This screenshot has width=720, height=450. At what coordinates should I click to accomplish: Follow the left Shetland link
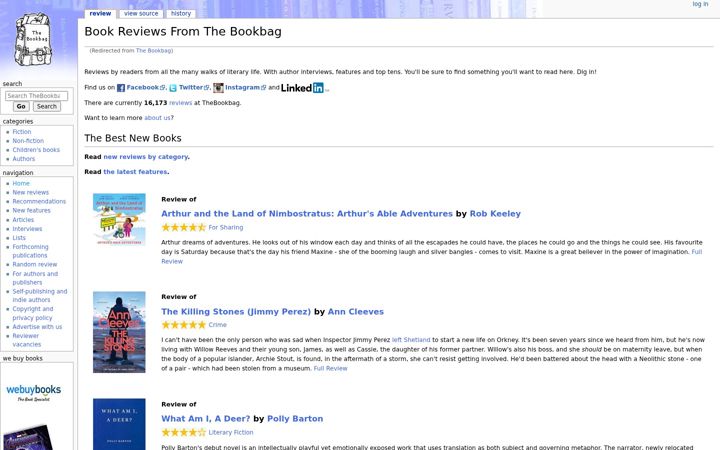tap(411, 340)
